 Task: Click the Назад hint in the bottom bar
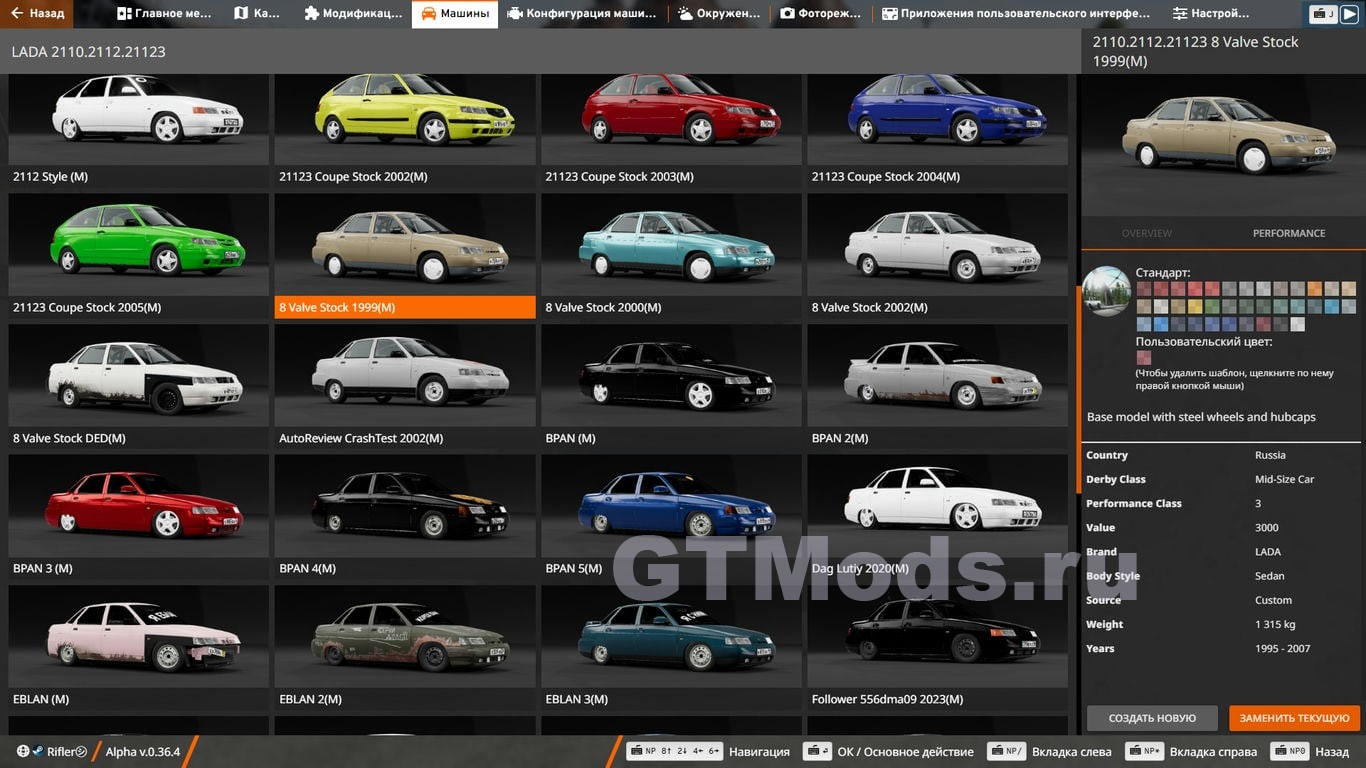[x=1309, y=751]
